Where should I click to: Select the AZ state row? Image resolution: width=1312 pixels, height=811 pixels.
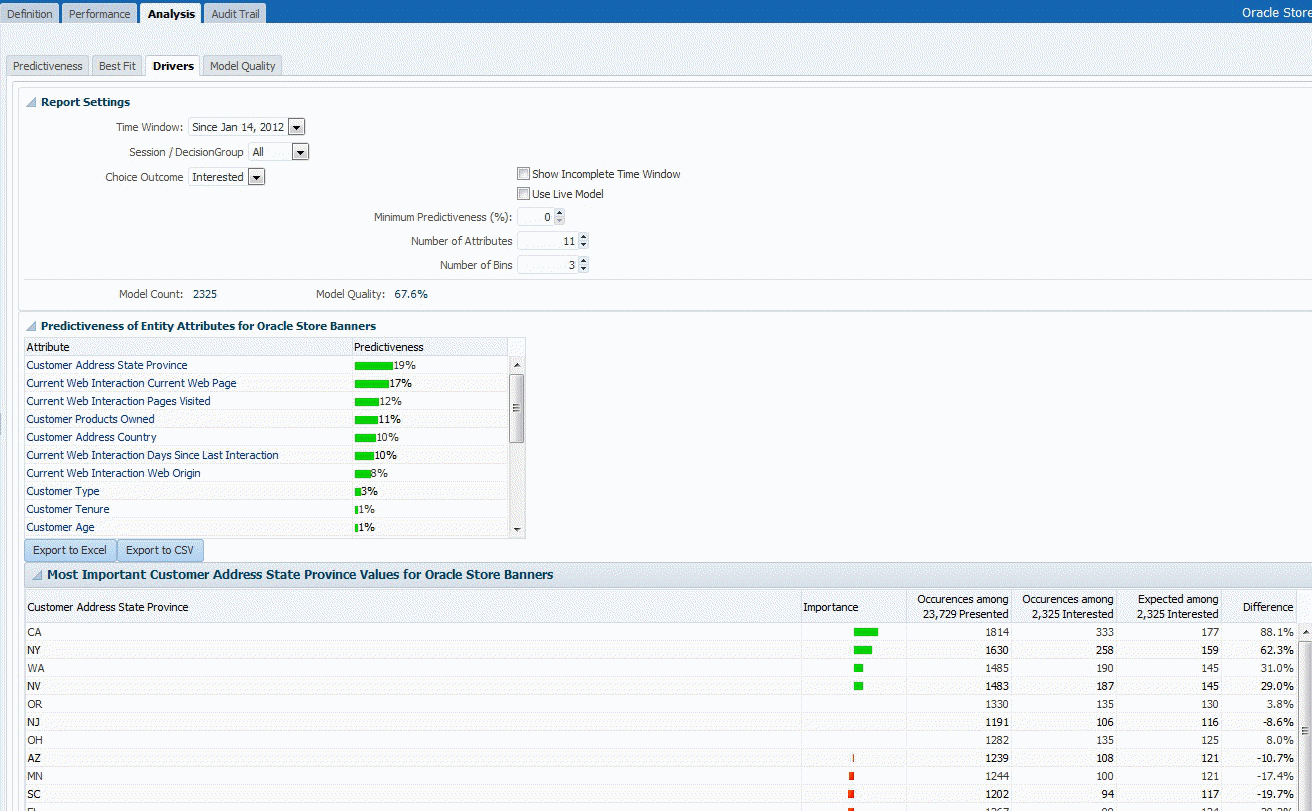pyautogui.click(x=661, y=758)
